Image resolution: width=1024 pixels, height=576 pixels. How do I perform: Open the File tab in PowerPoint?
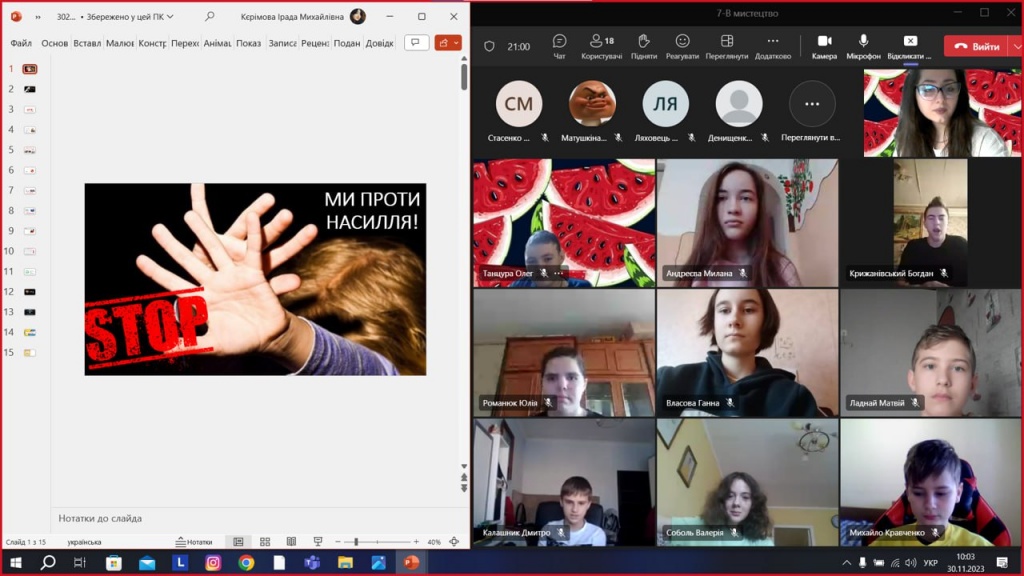coord(21,43)
